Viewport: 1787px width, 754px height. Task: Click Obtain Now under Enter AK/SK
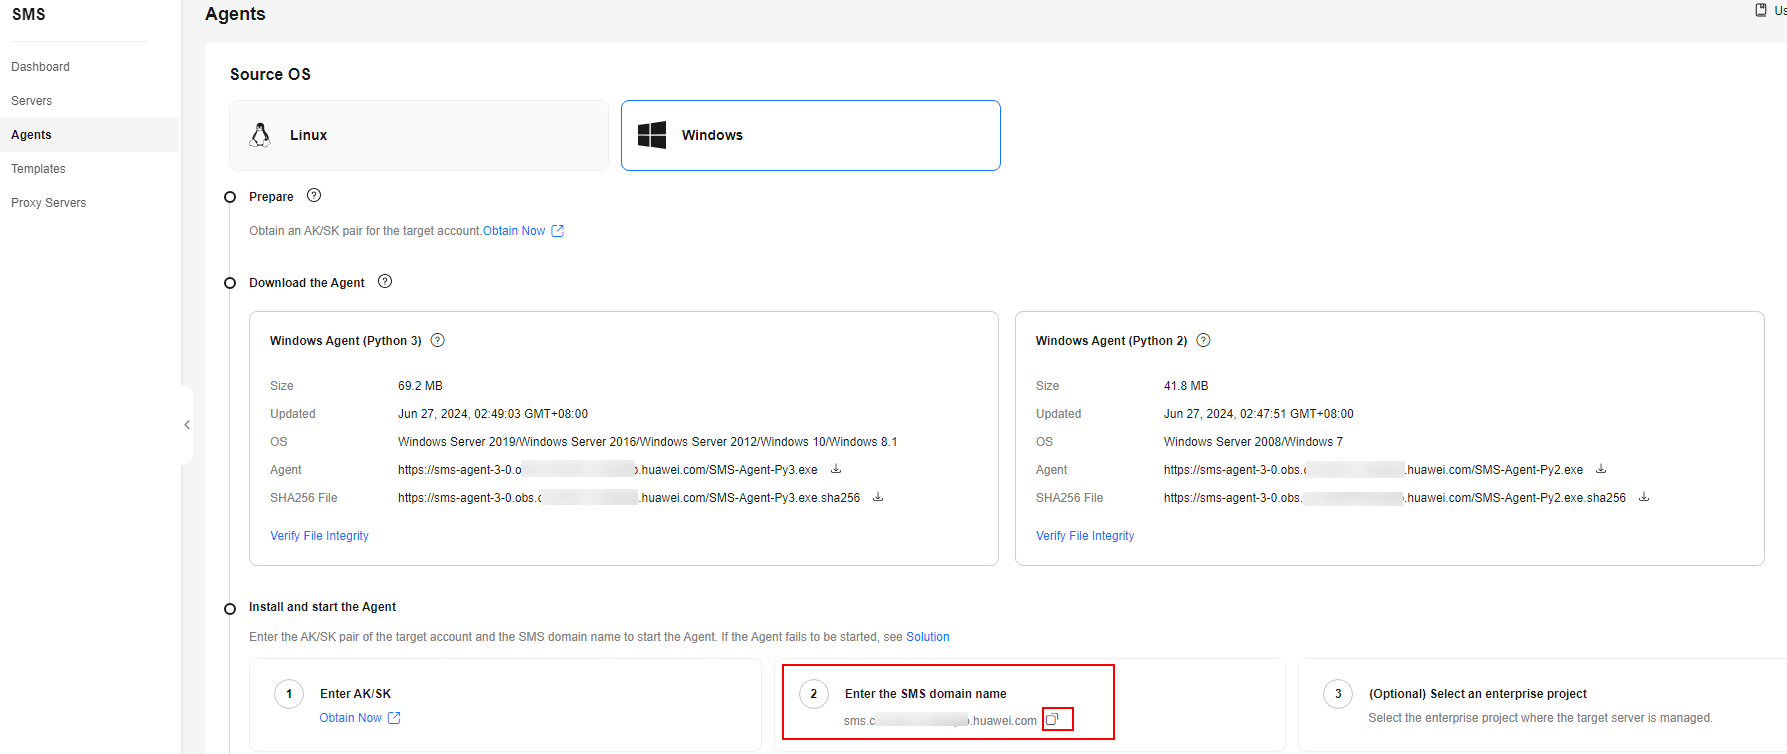tap(351, 718)
